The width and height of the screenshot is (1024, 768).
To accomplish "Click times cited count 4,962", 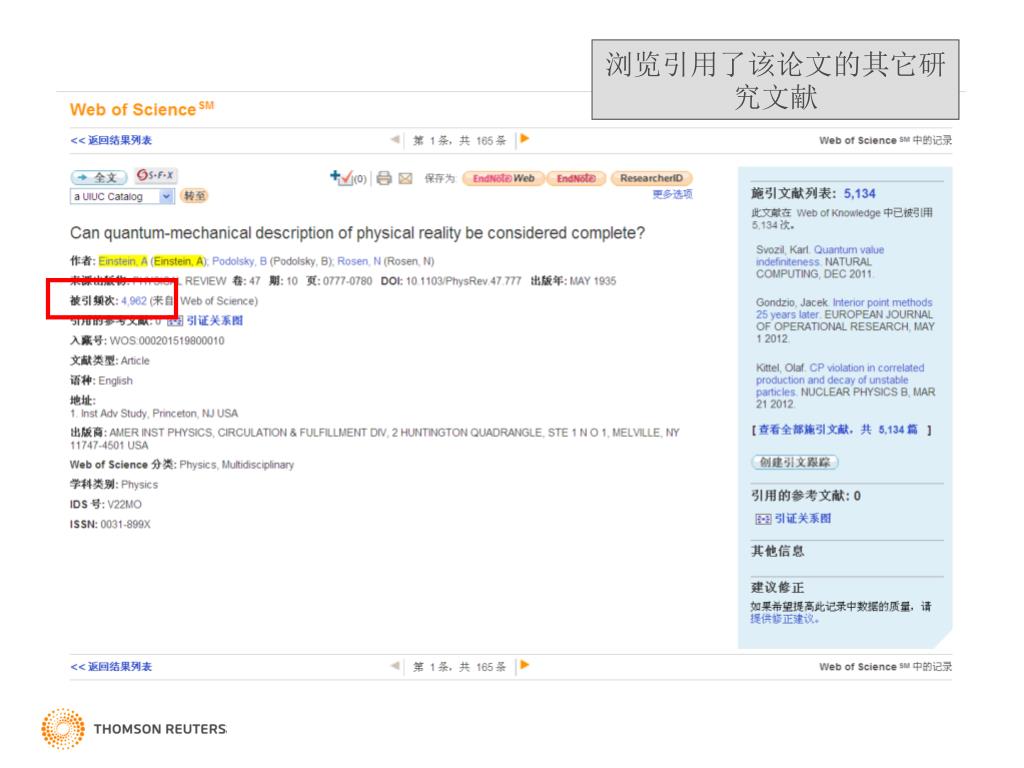I will 134,301.
